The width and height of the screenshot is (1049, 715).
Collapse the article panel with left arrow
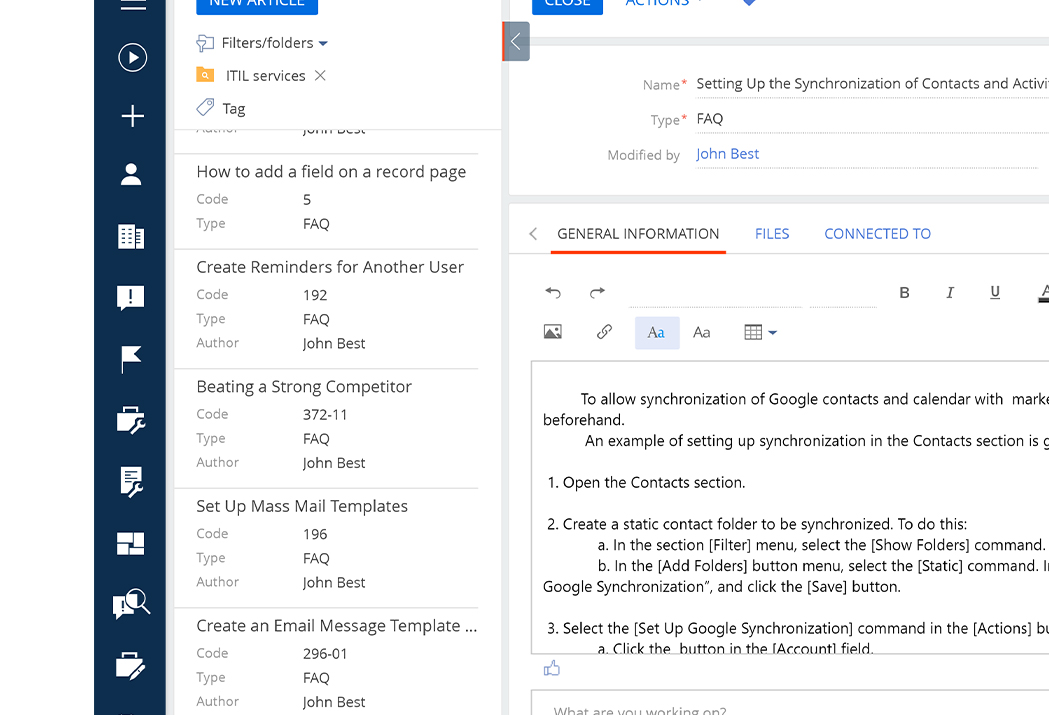[516, 41]
